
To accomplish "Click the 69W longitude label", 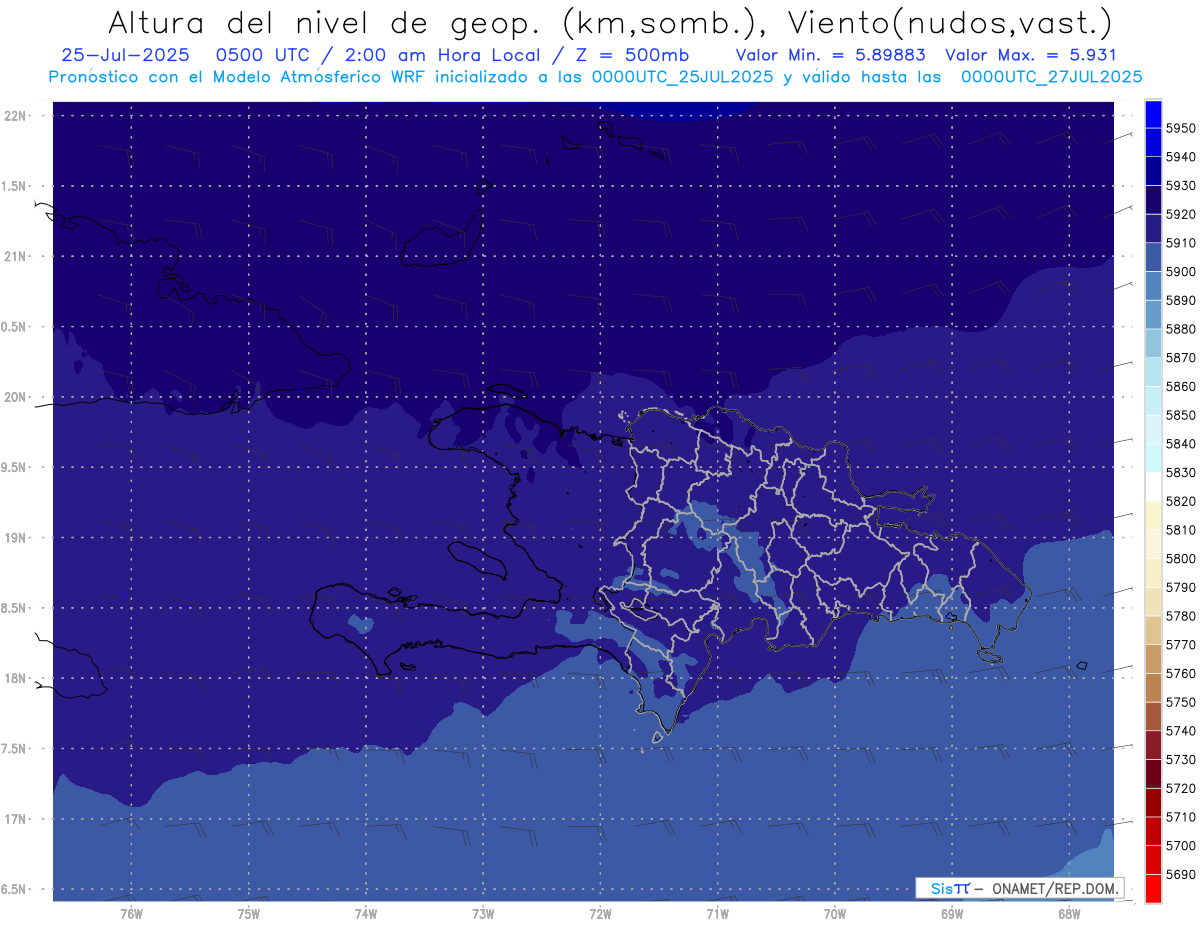I will [952, 913].
